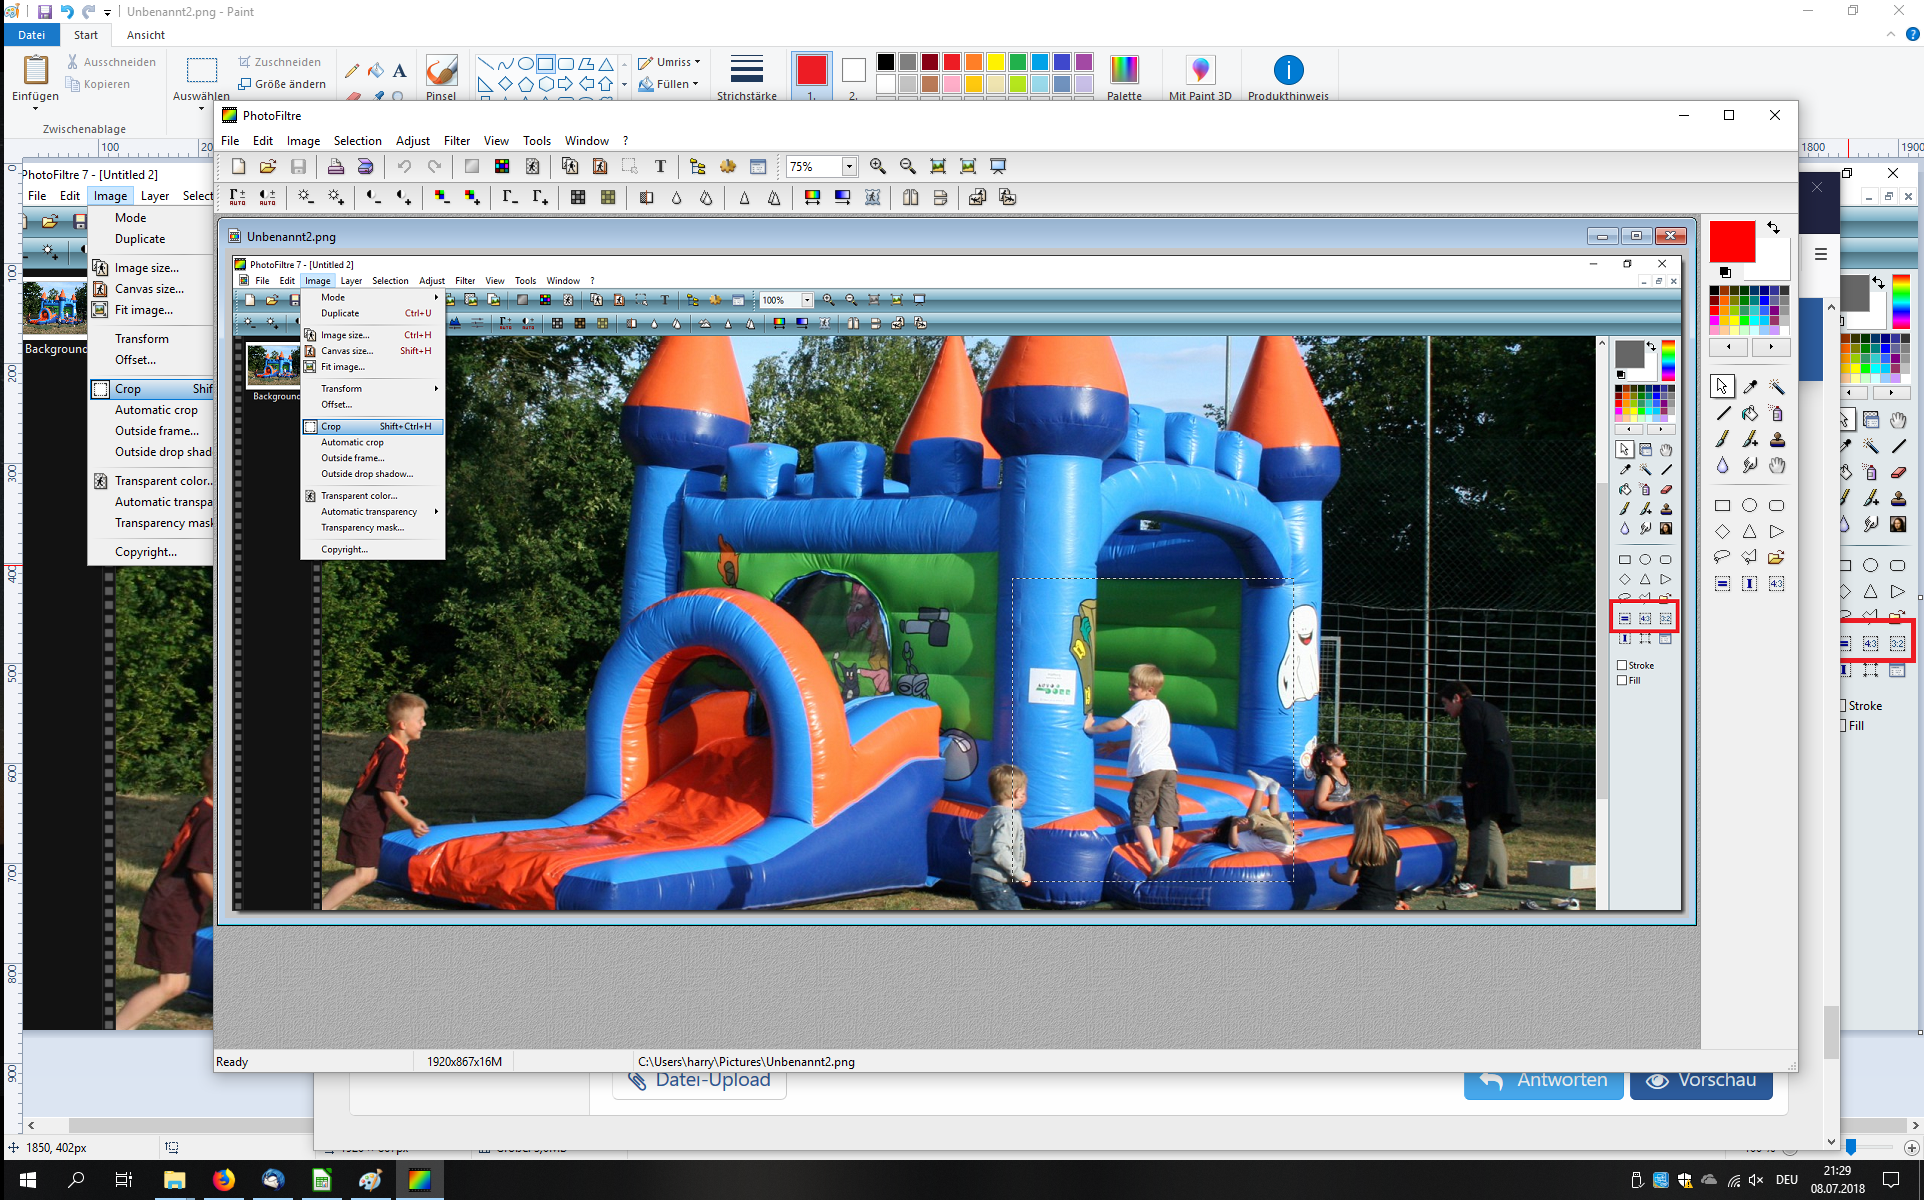Click the Auto levels icon on filter toolbar

(237, 198)
